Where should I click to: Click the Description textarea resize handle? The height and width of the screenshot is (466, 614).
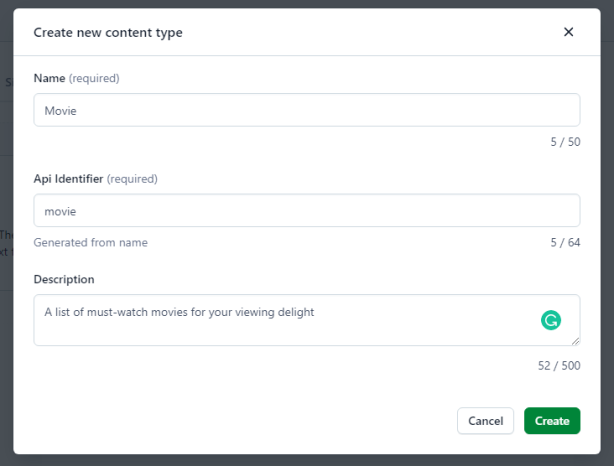(575, 341)
